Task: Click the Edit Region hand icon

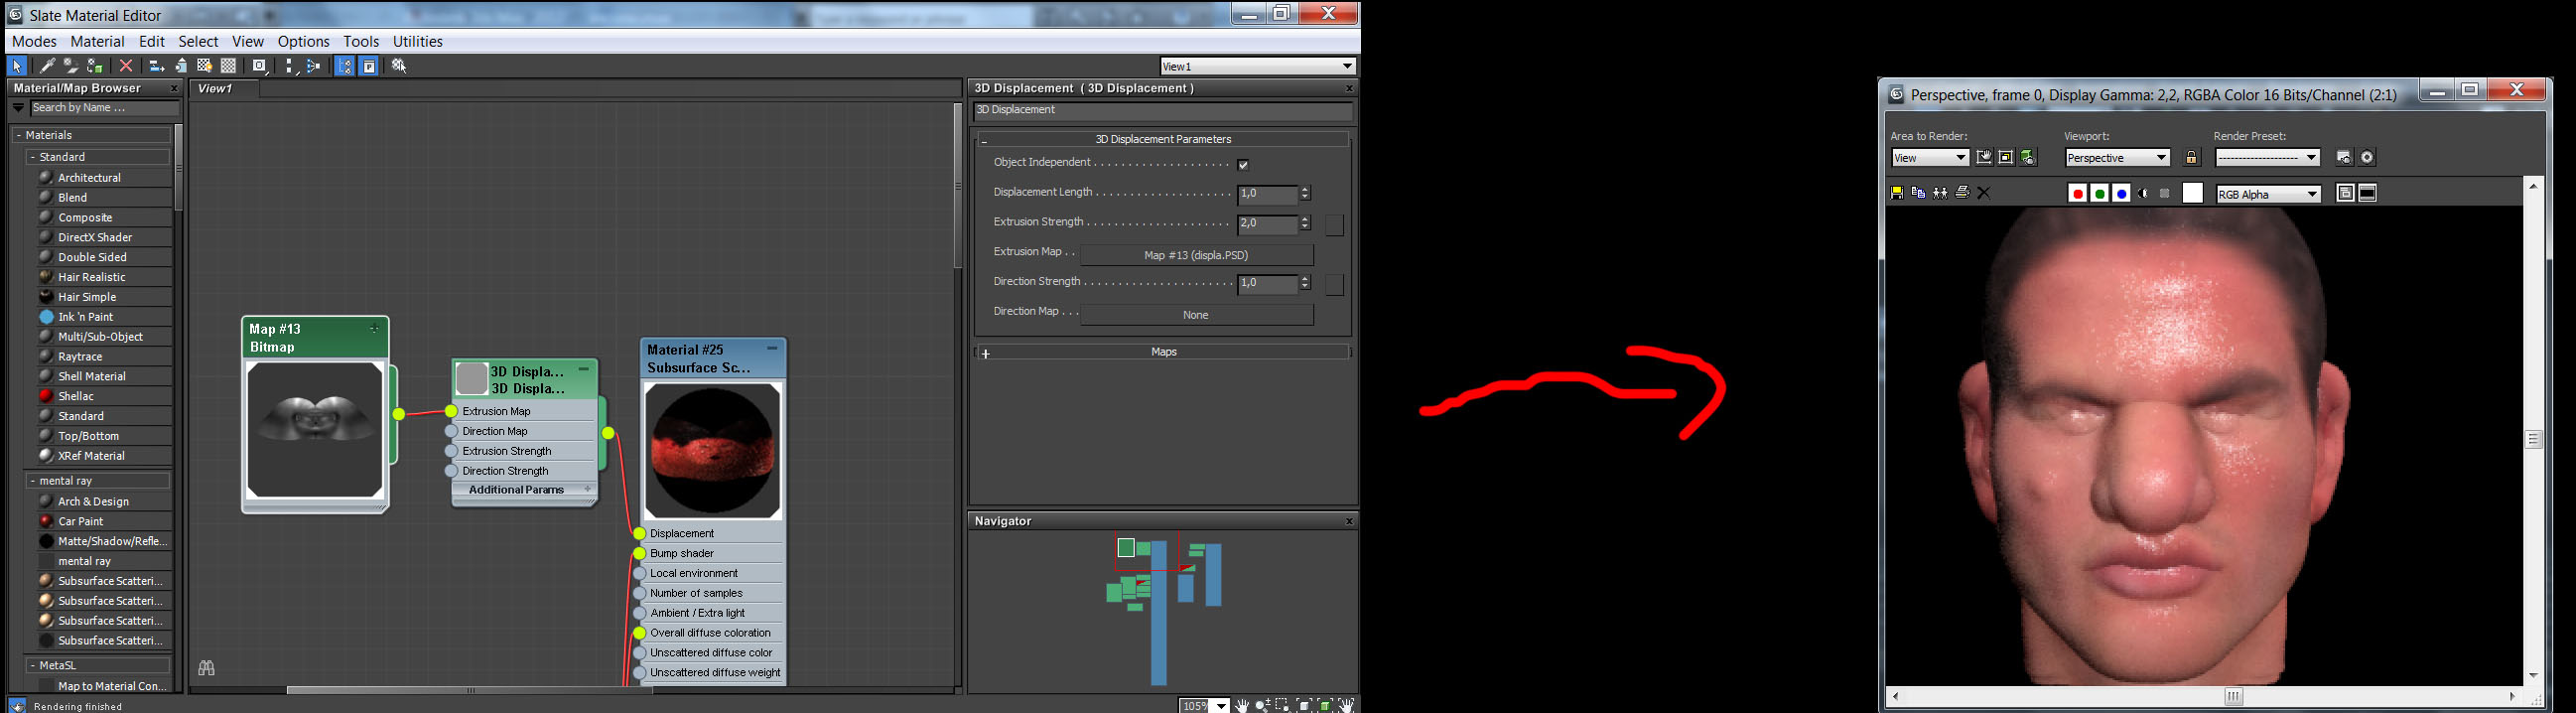Action: click(x=1984, y=158)
